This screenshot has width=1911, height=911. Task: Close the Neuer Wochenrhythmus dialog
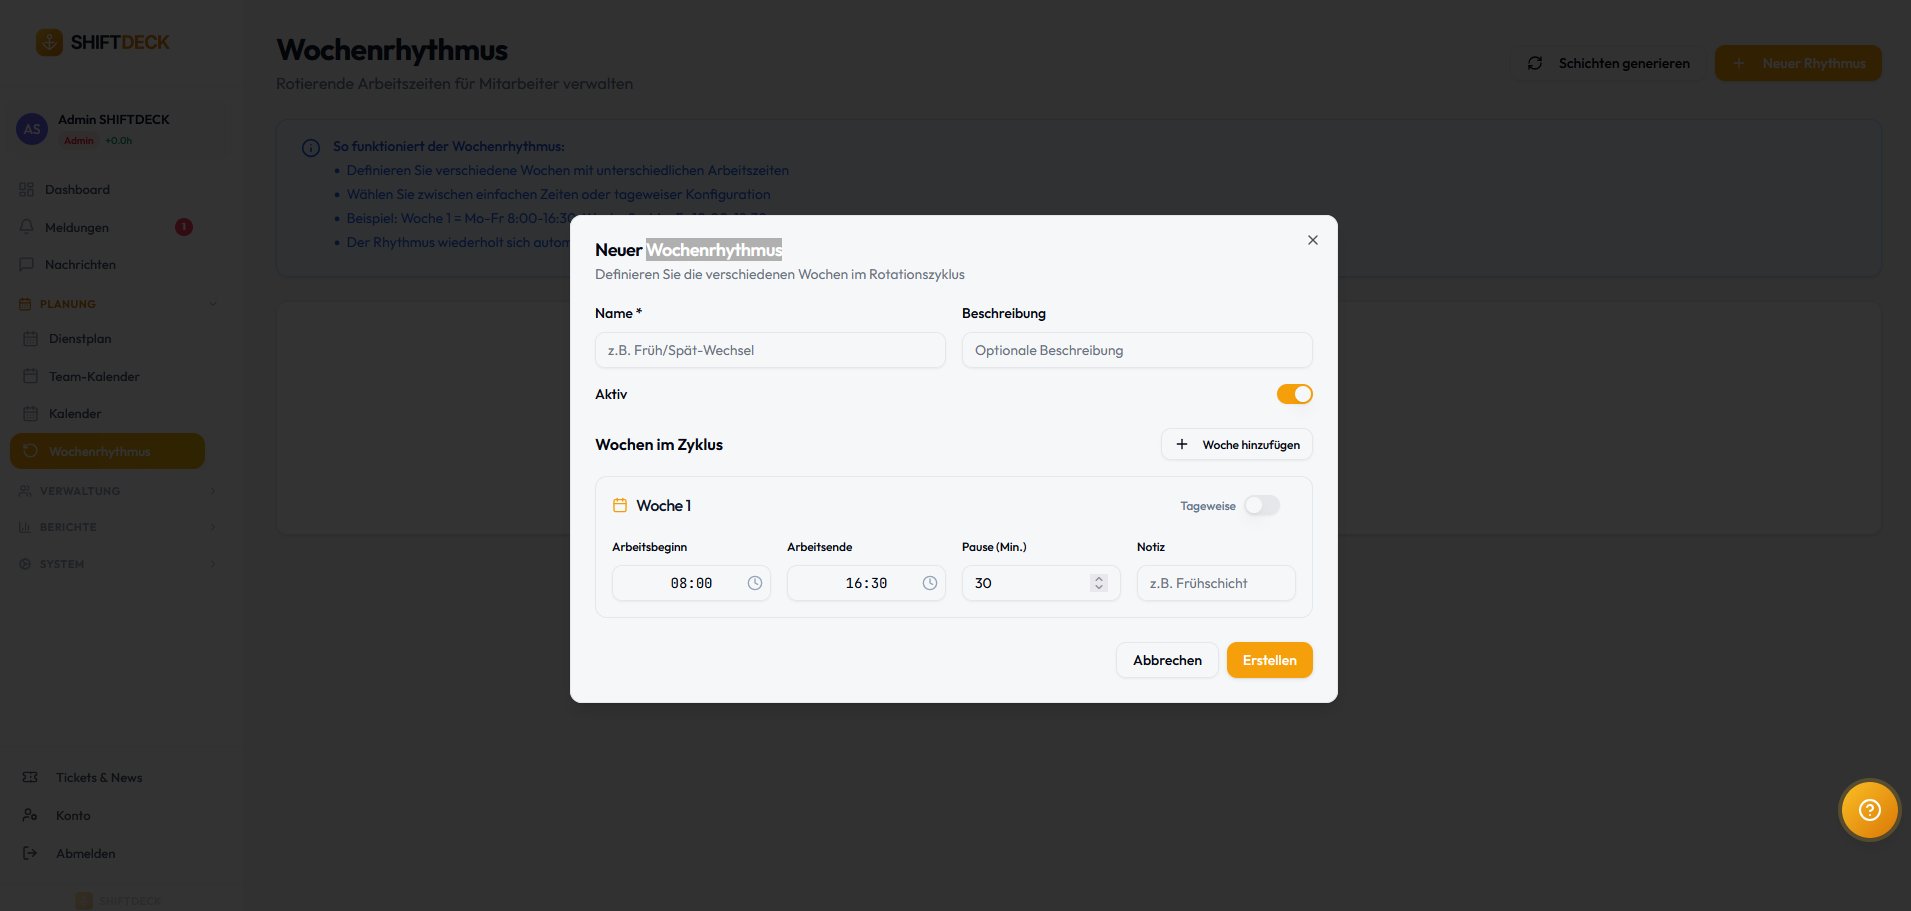(1313, 240)
